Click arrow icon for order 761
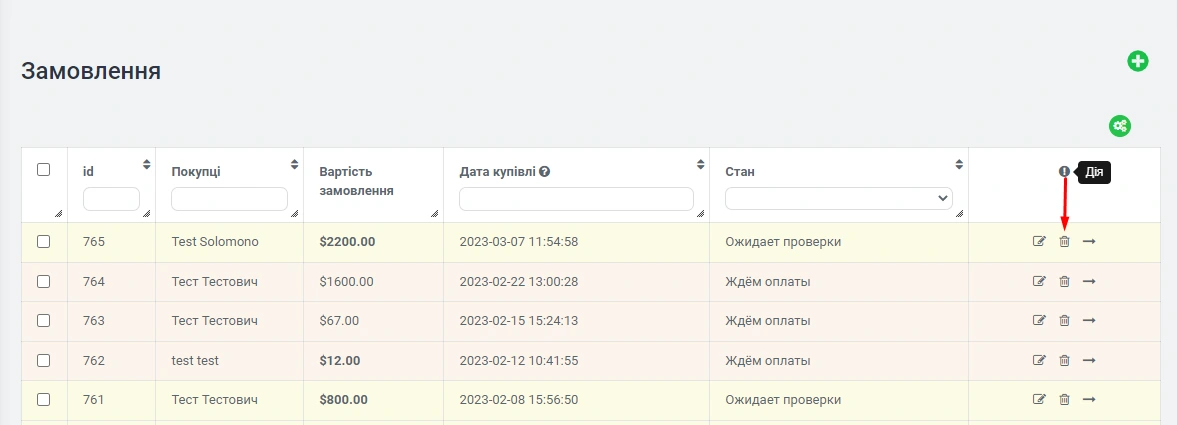 pyautogui.click(x=1089, y=400)
